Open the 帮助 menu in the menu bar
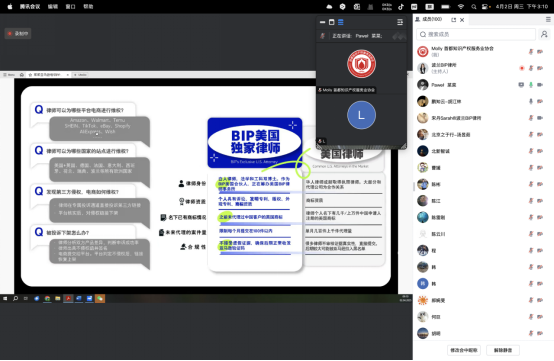This screenshot has height=361, width=554. [x=88, y=6]
